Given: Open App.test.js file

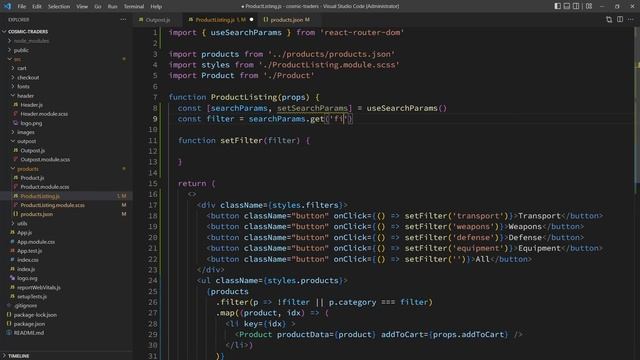Looking at the screenshot, I should tap(29, 251).
